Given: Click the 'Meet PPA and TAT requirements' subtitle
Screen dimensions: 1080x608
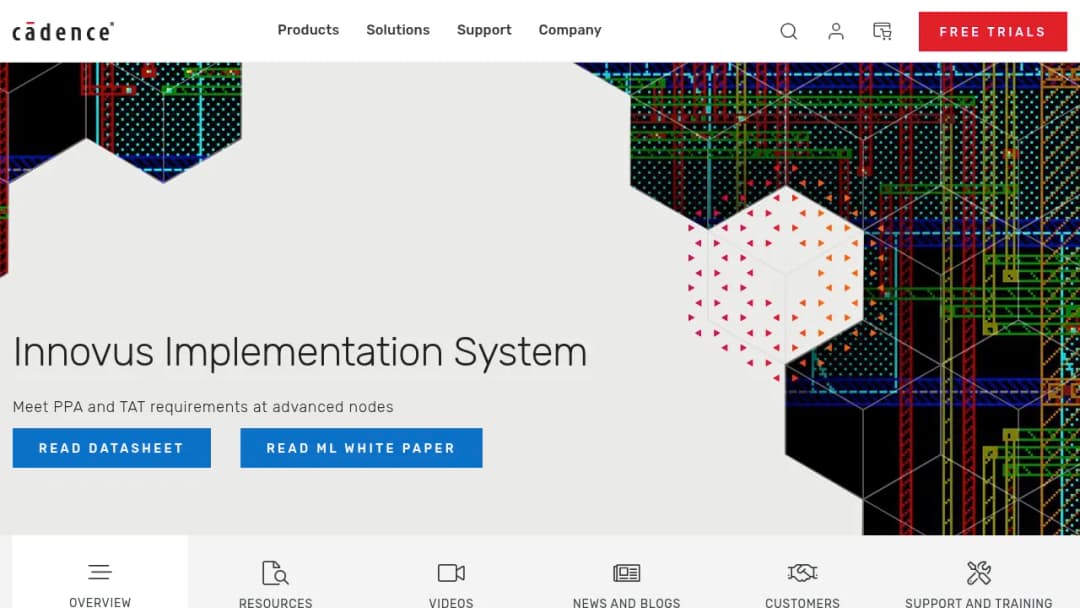Looking at the screenshot, I should pos(203,407).
